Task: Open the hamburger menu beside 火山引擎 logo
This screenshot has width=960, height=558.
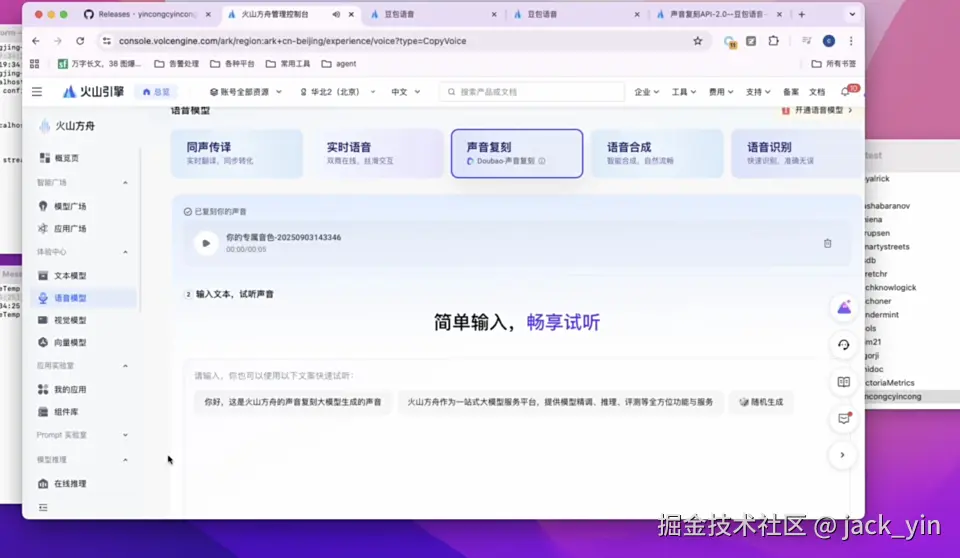Action: click(37, 92)
